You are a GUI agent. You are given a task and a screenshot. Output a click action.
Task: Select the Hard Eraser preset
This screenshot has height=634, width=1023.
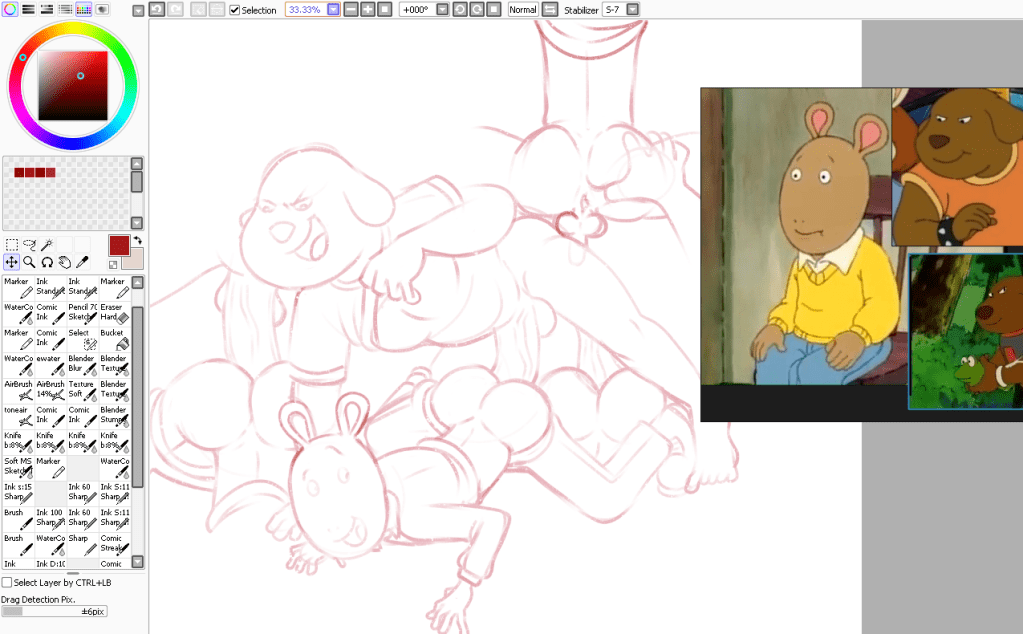(x=112, y=312)
